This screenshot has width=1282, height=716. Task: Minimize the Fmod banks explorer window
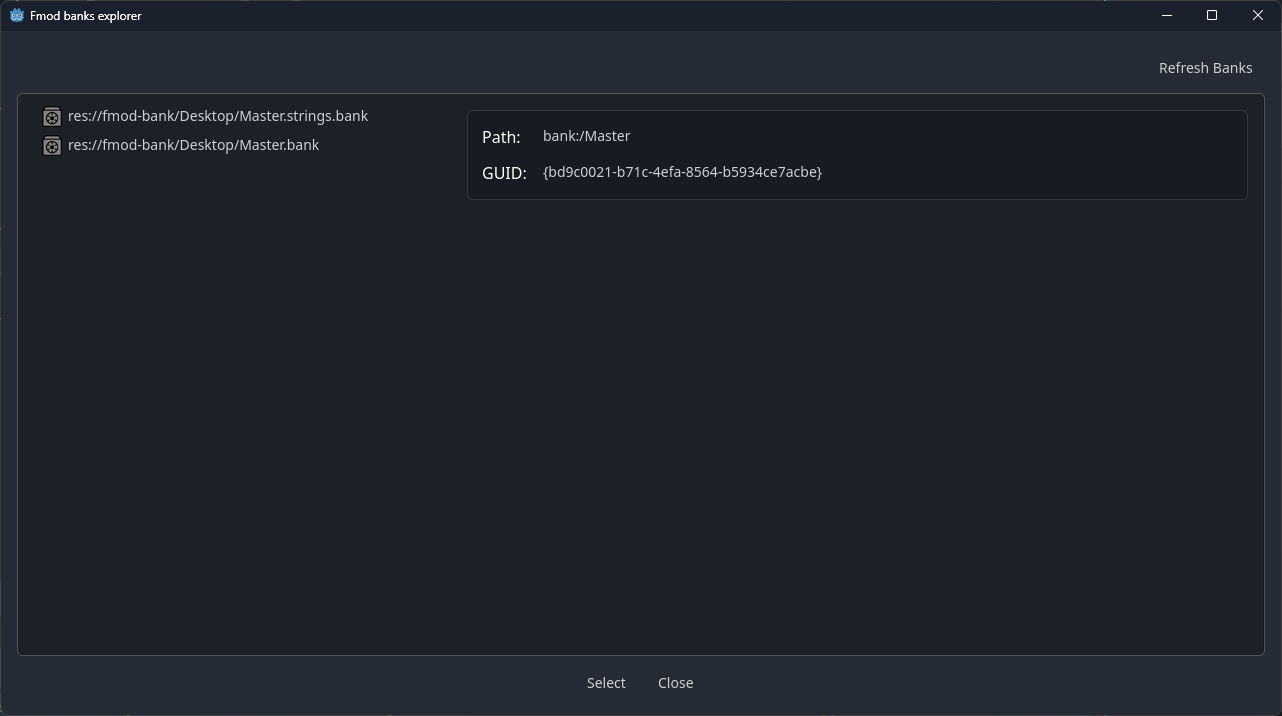(1166, 16)
